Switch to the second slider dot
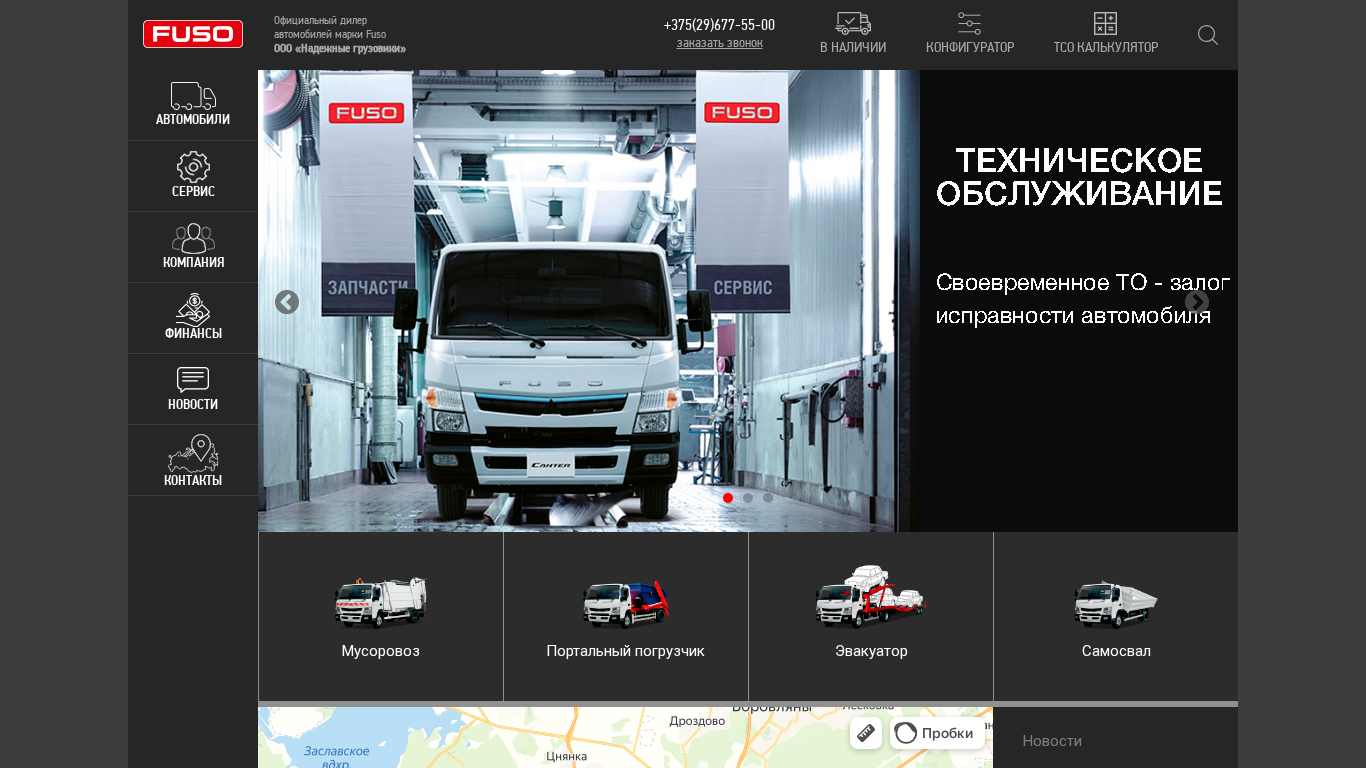Viewport: 1366px width, 768px height. pos(748,498)
